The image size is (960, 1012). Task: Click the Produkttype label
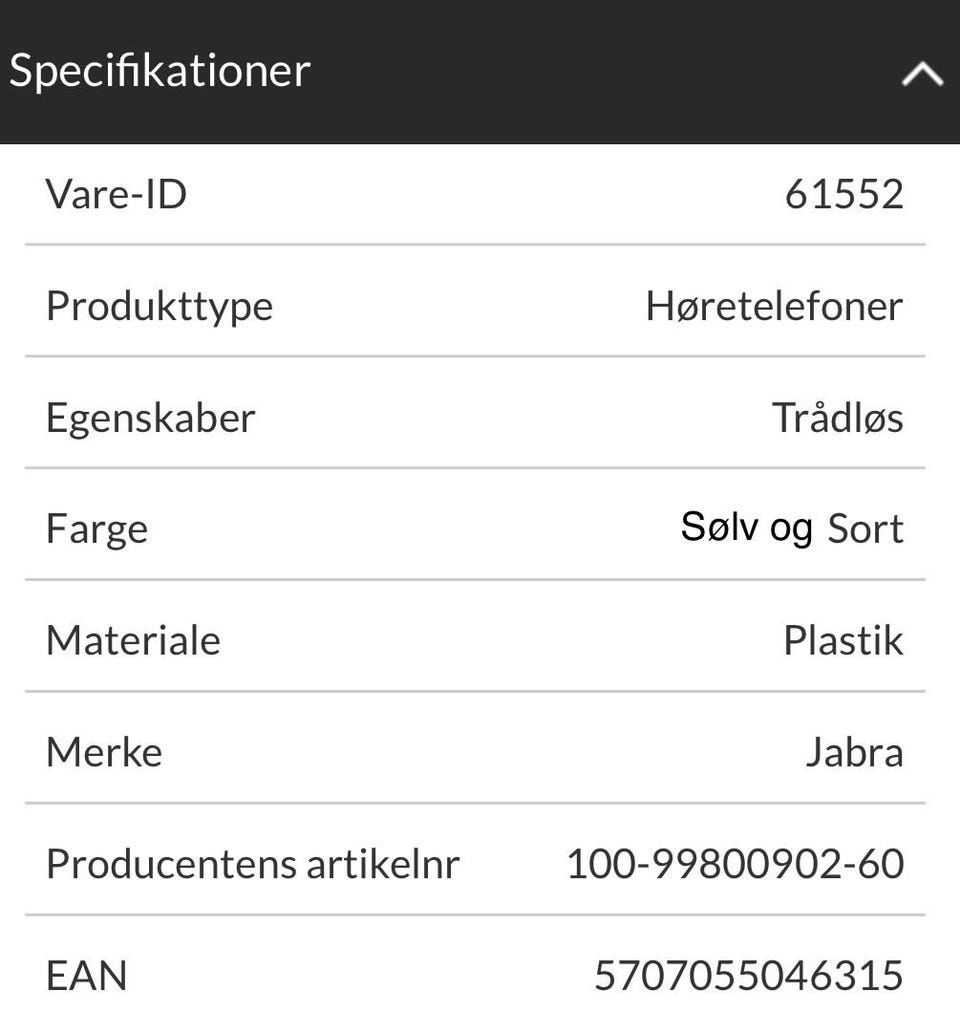(159, 306)
